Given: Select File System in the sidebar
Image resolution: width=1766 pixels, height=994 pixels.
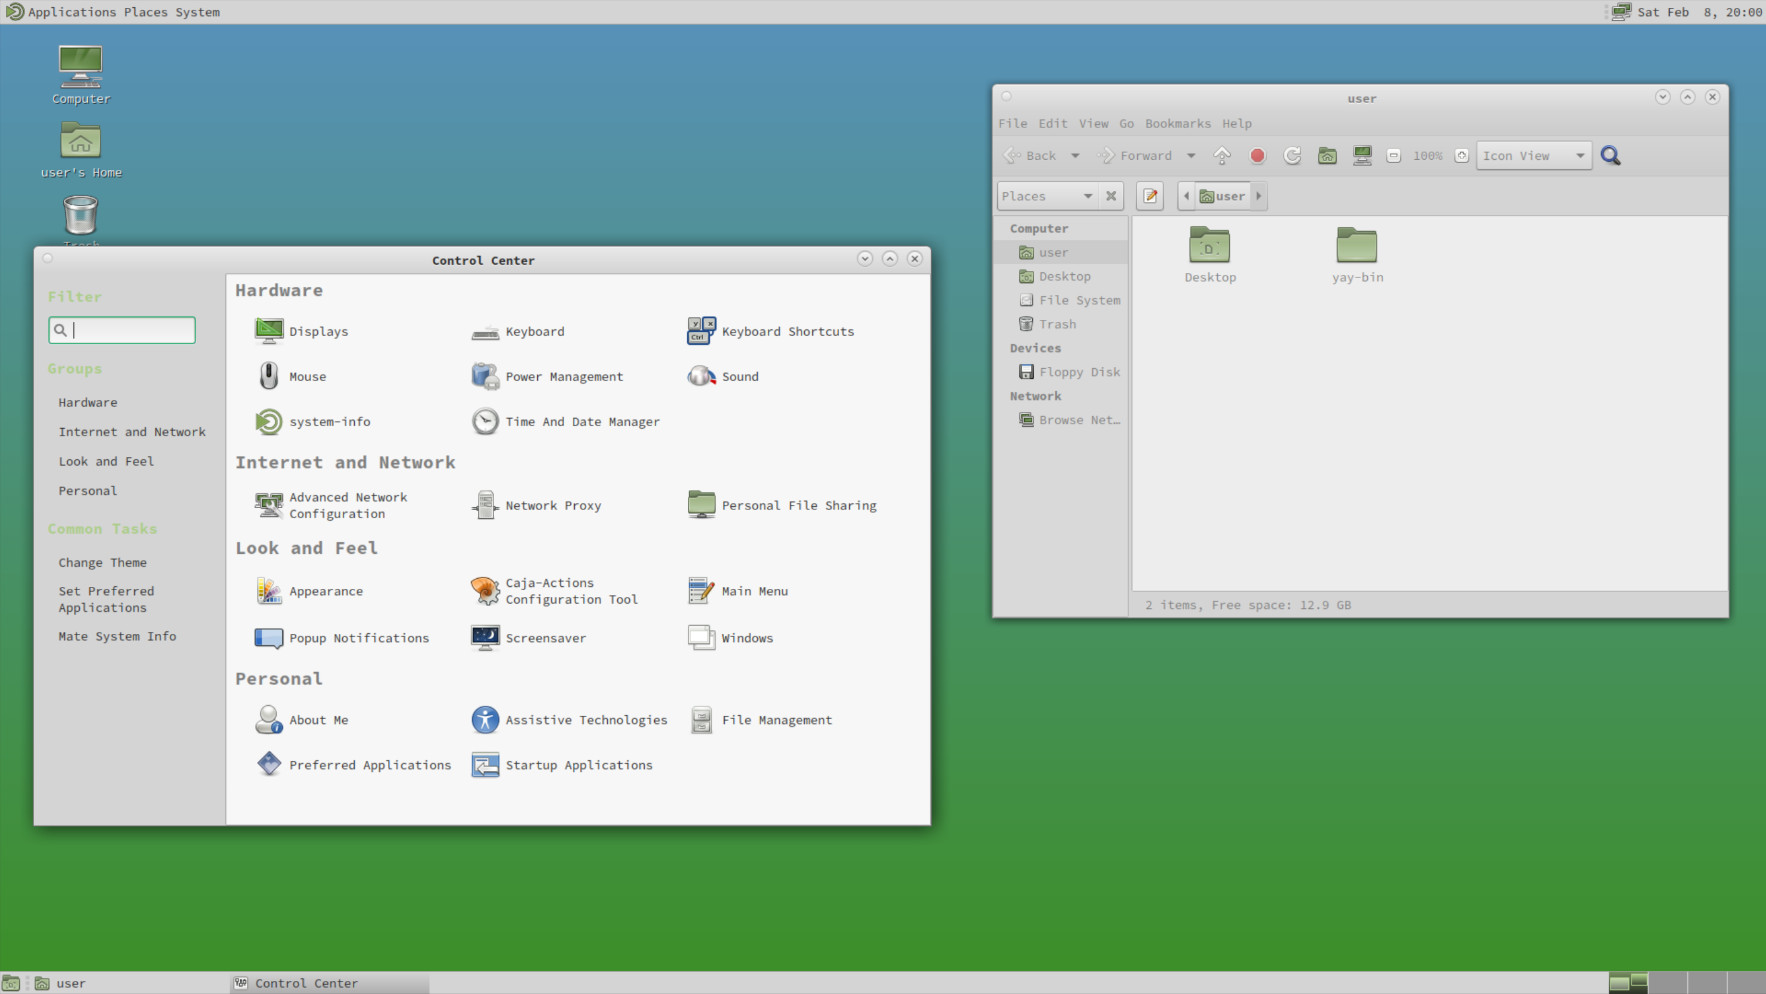Looking at the screenshot, I should pyautogui.click(x=1079, y=300).
